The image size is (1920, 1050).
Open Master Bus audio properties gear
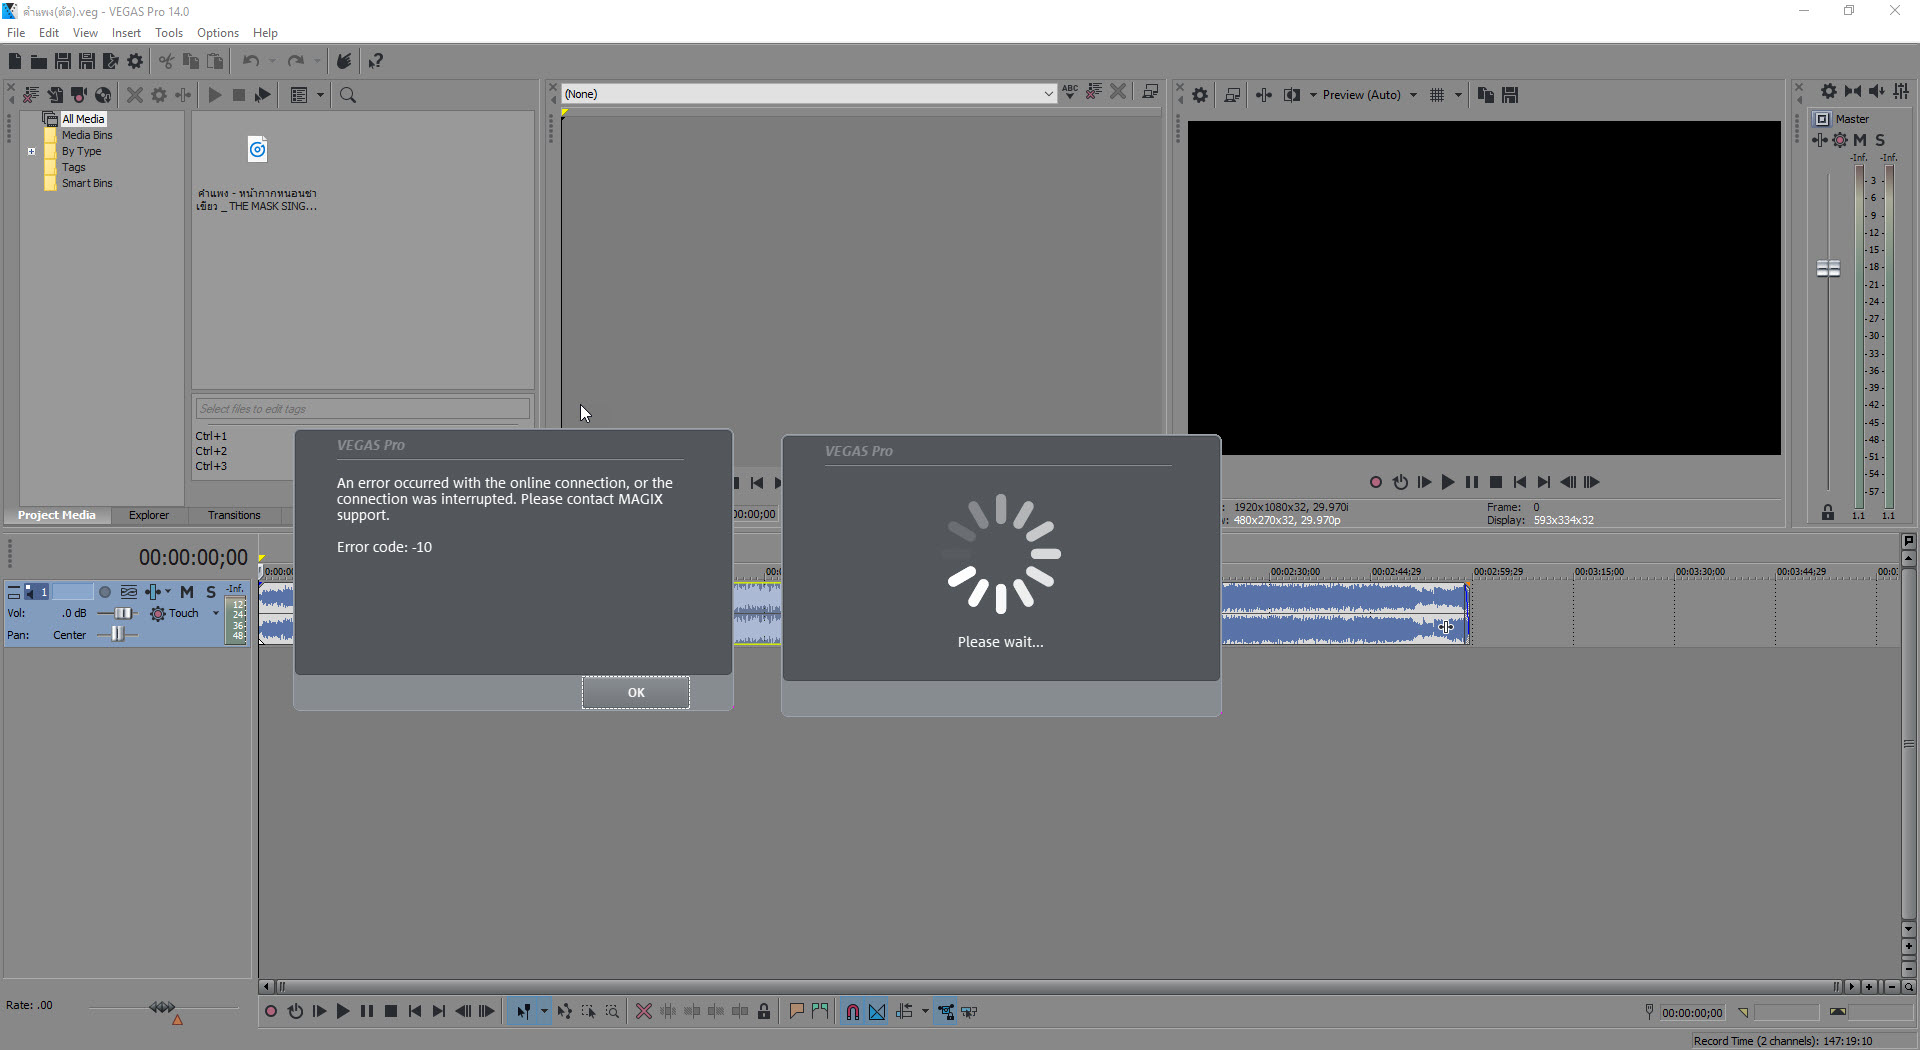coord(1829,91)
